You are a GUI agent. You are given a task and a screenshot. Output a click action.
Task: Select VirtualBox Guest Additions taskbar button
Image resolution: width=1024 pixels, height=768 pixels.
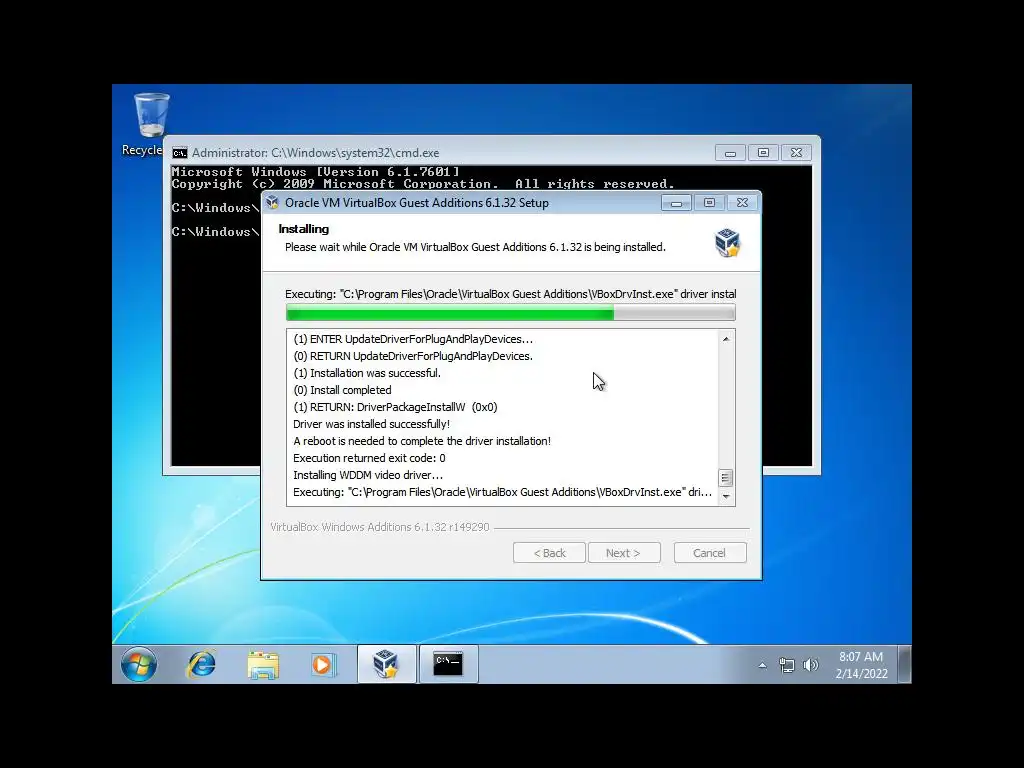(x=386, y=664)
